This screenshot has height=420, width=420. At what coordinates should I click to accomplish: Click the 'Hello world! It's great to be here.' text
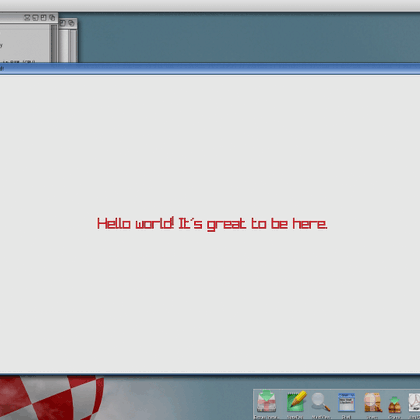click(212, 224)
